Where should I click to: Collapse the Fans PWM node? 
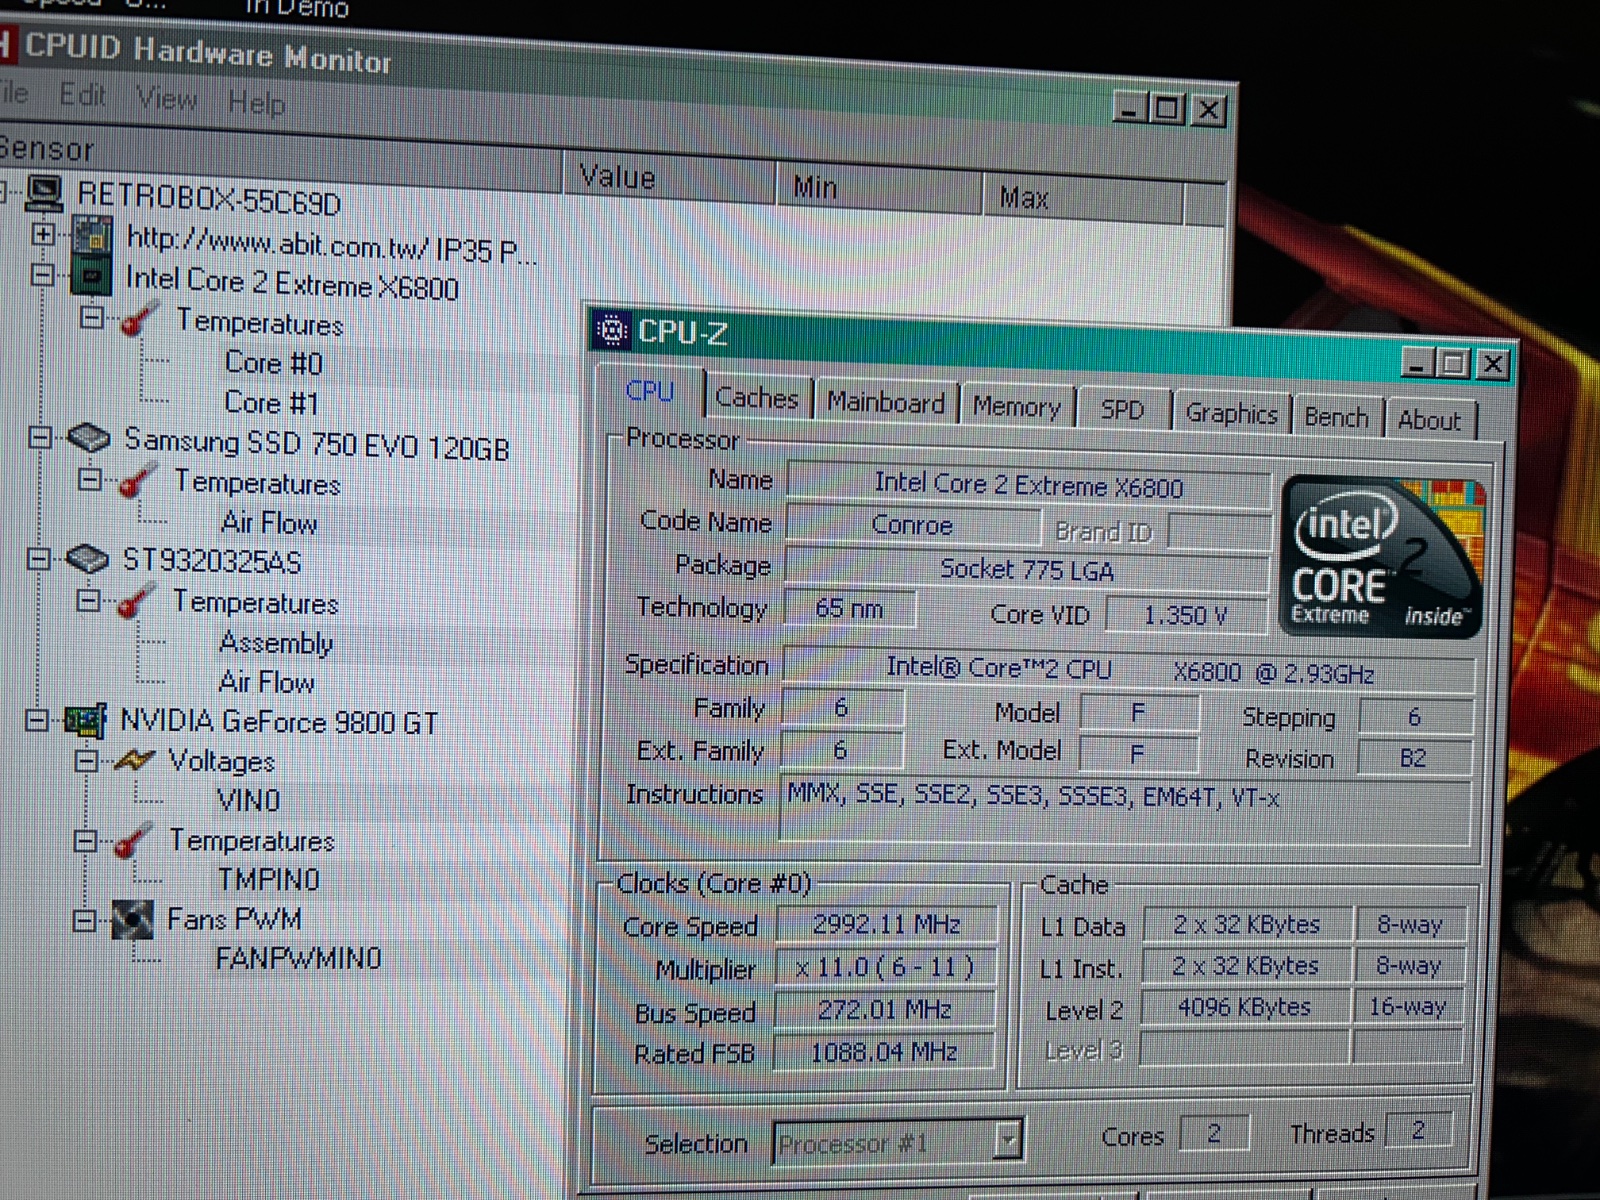point(85,919)
